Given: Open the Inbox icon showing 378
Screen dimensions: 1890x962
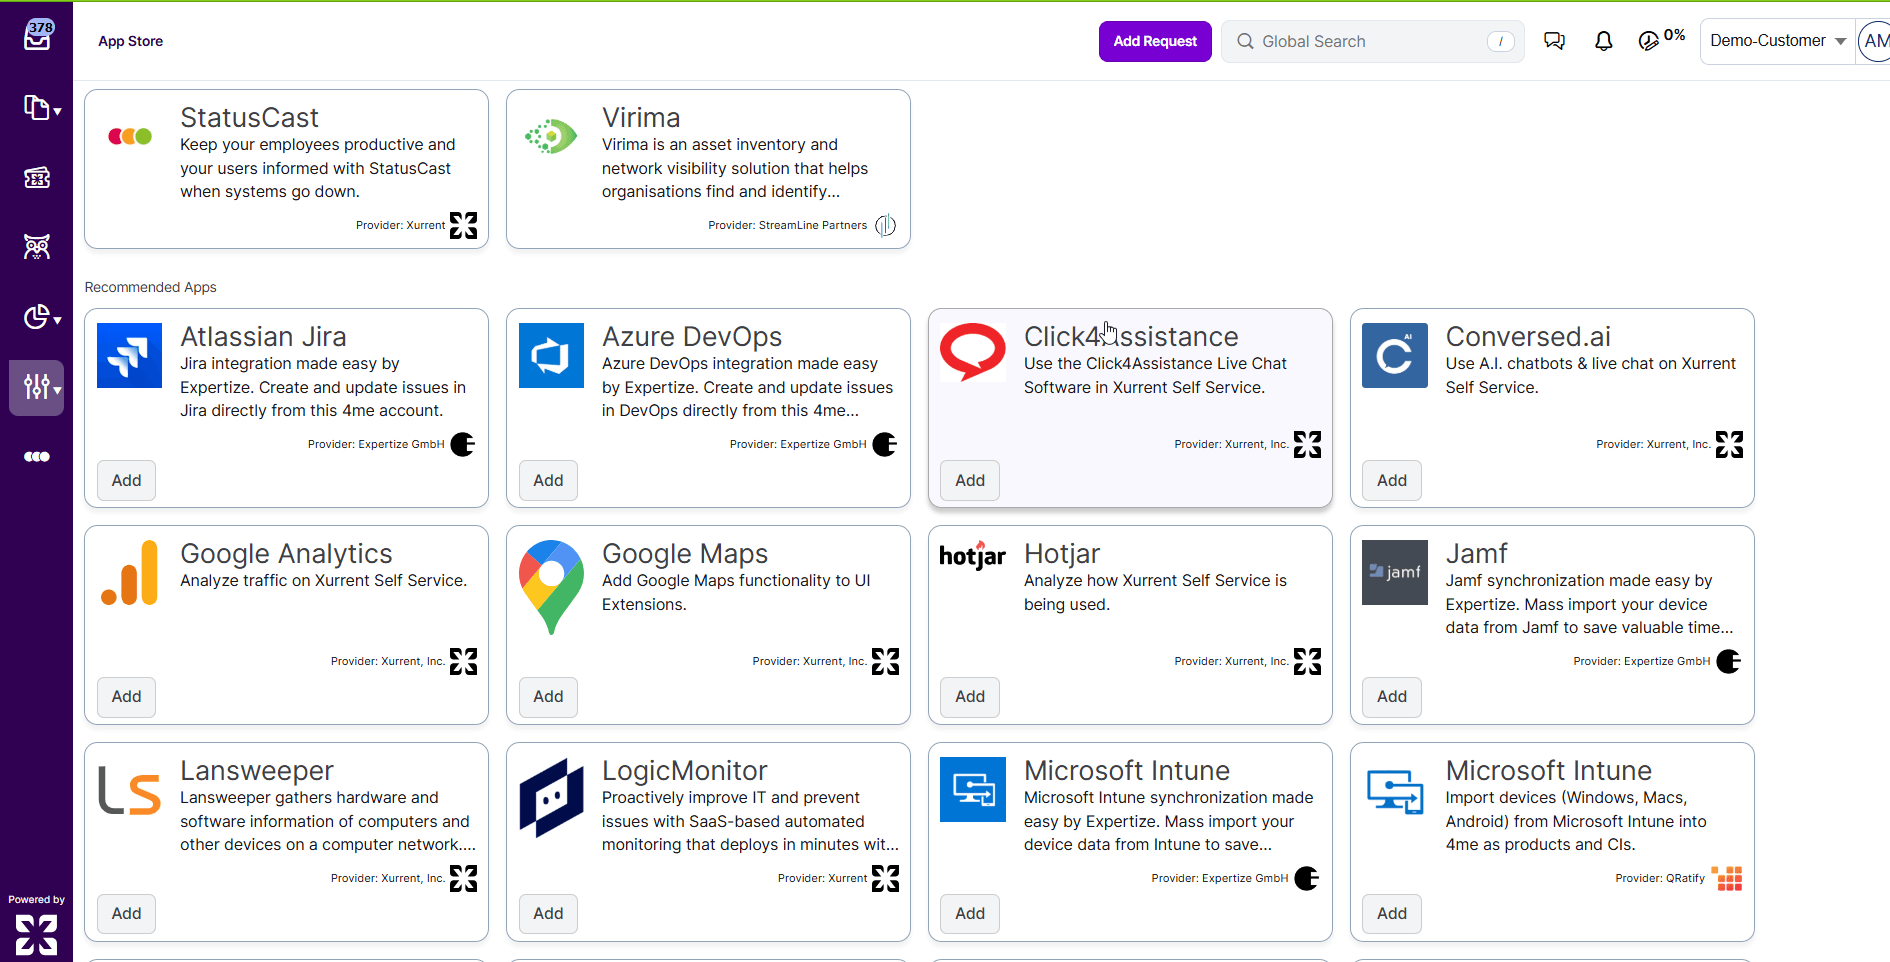Looking at the screenshot, I should click(37, 36).
